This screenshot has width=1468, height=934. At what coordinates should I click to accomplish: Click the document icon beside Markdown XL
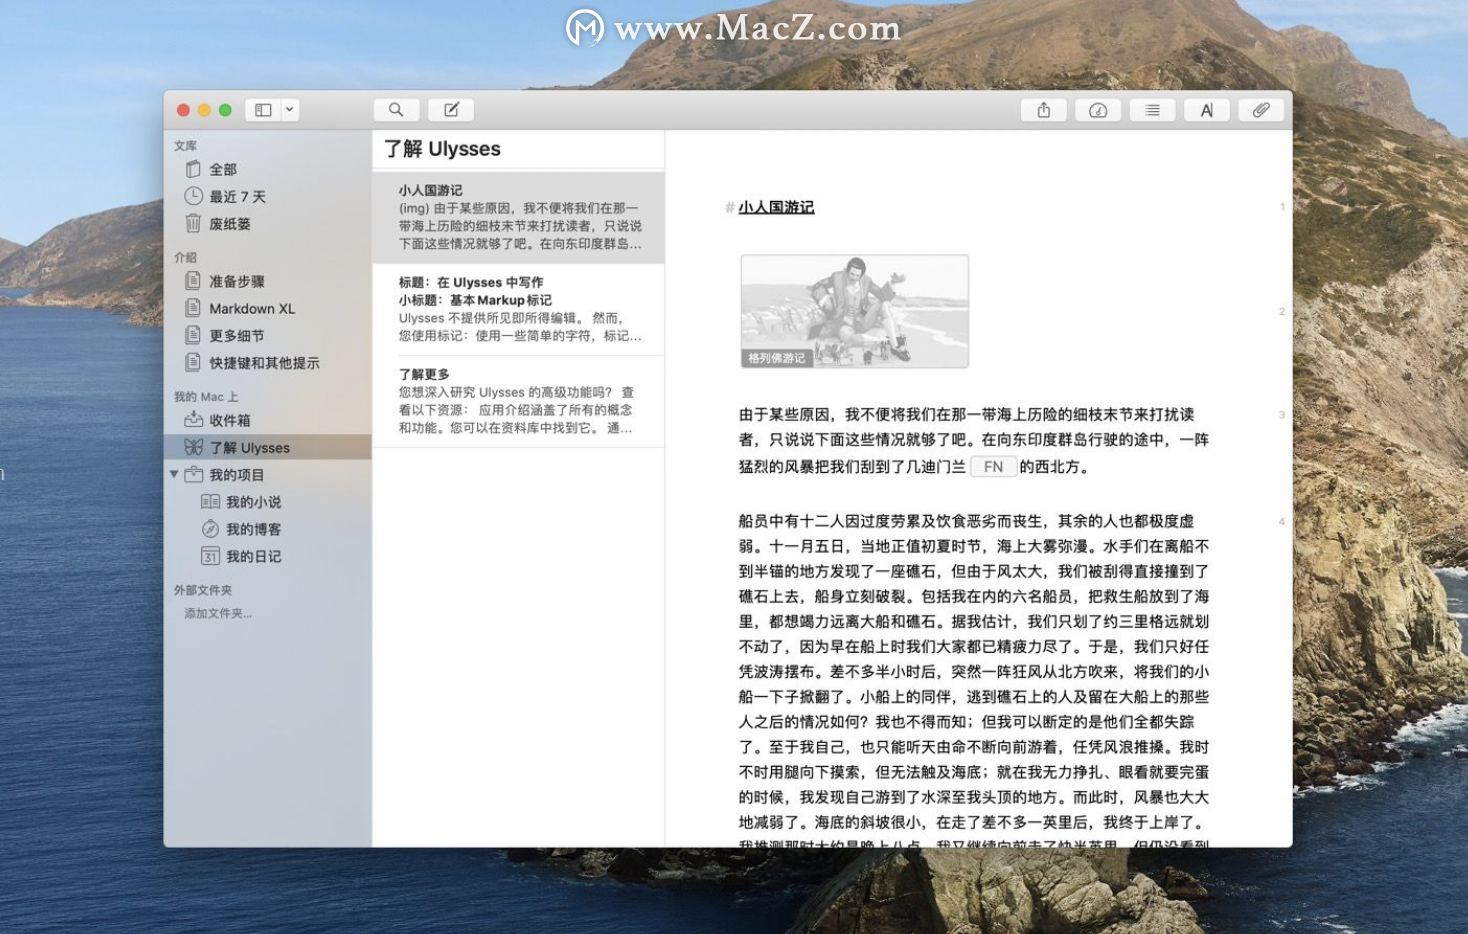(193, 308)
